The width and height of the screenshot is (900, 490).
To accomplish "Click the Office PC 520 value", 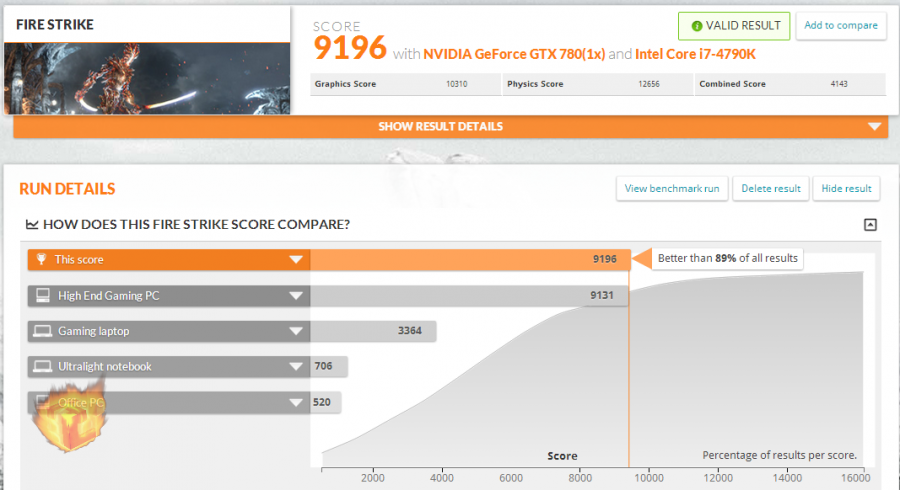I will (x=321, y=402).
